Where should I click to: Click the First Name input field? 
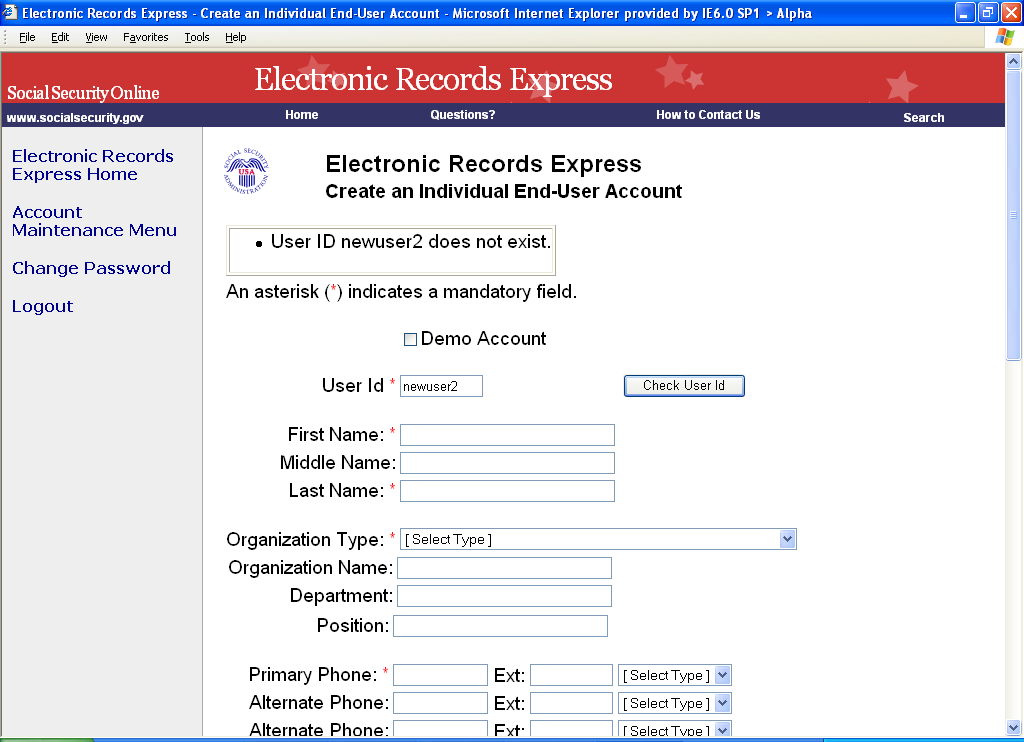[x=507, y=435]
